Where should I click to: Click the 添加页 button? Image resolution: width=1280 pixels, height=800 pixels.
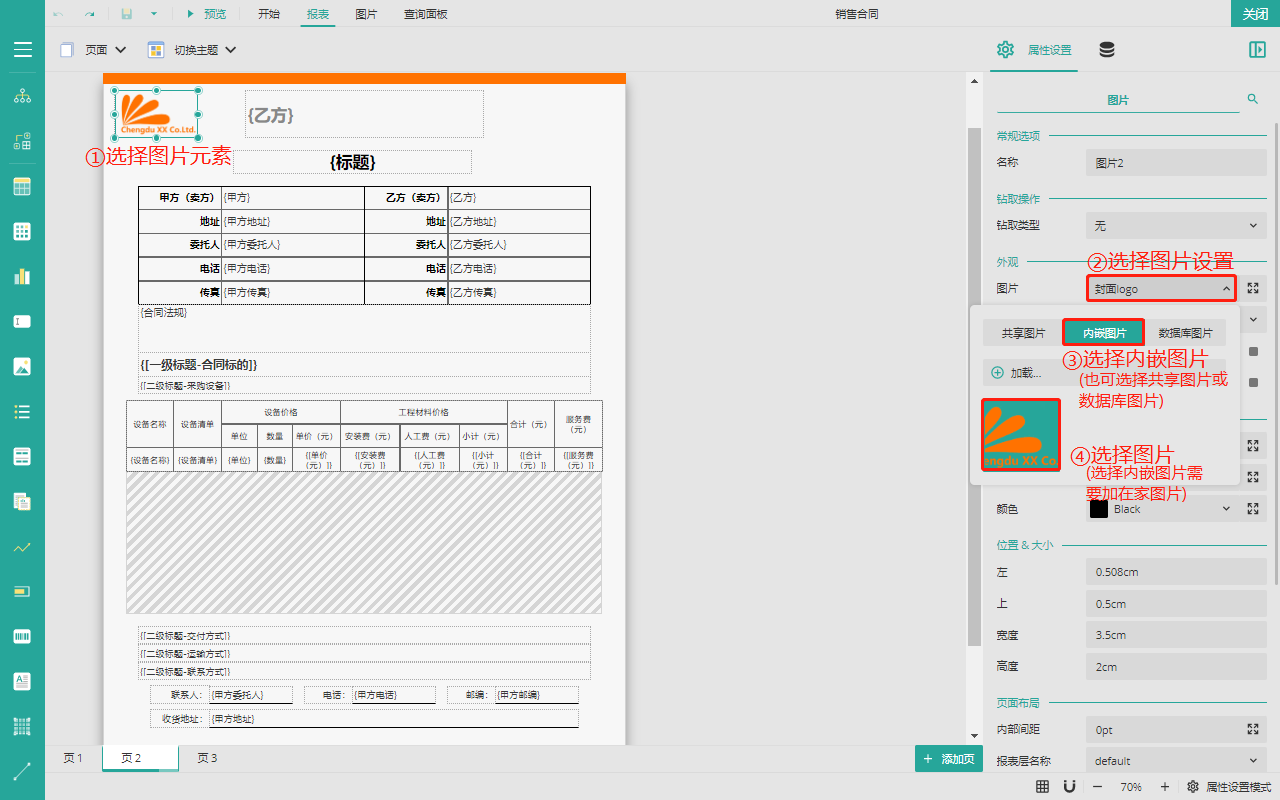tap(948, 759)
